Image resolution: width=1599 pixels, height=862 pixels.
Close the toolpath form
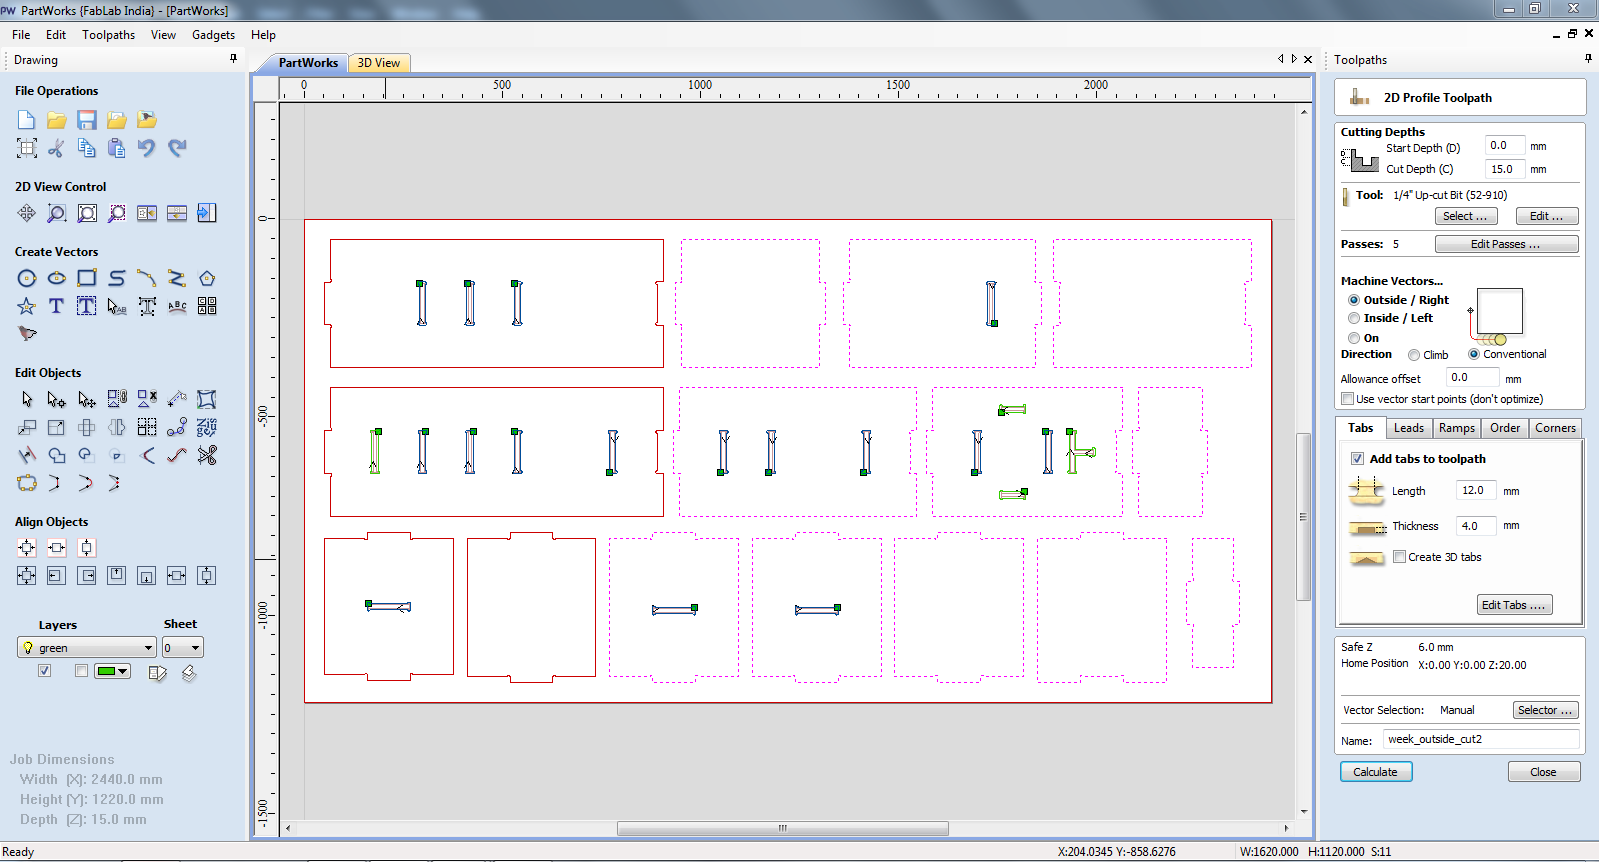[x=1544, y=772]
